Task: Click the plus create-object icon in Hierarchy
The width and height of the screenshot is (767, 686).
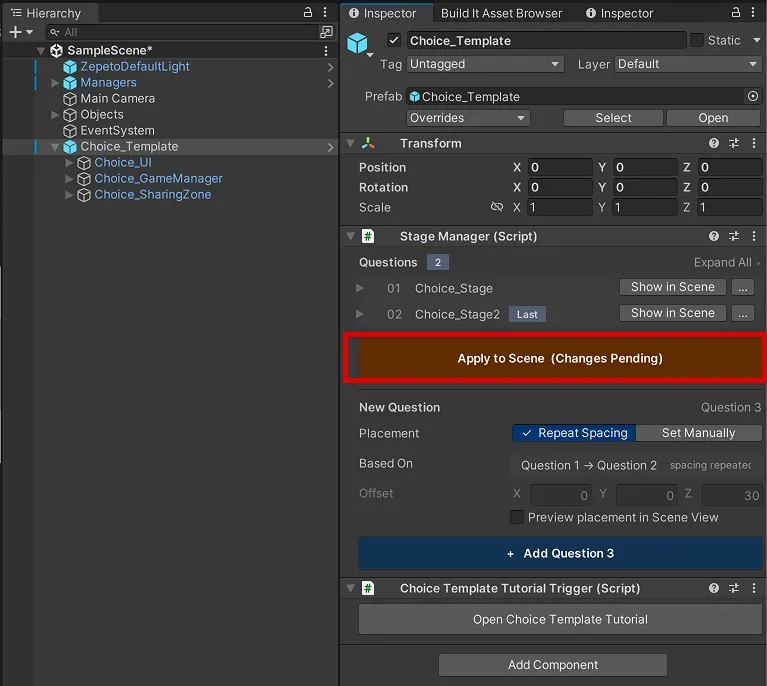Action: click(16, 32)
